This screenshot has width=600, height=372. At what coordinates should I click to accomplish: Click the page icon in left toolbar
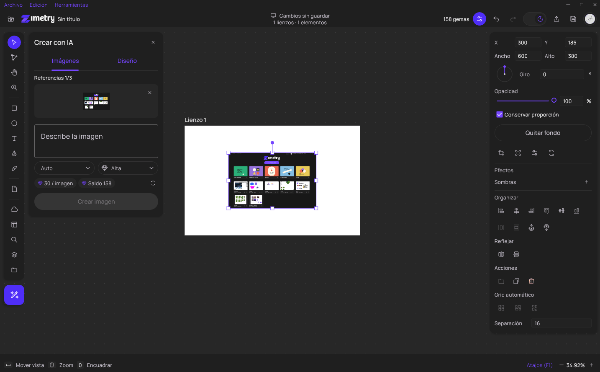click(x=14, y=189)
